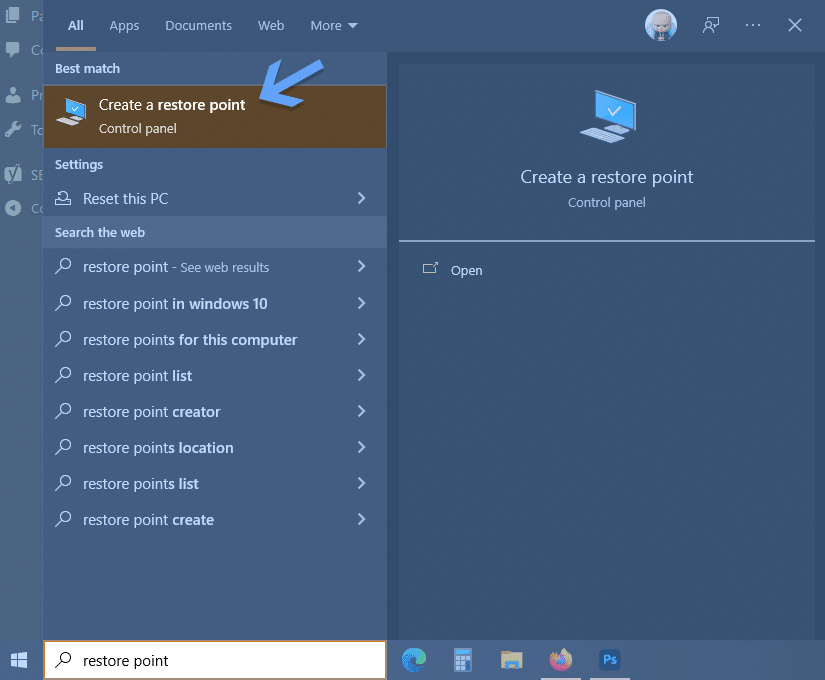
Task: Click the large restore point preview icon
Action: click(x=608, y=116)
